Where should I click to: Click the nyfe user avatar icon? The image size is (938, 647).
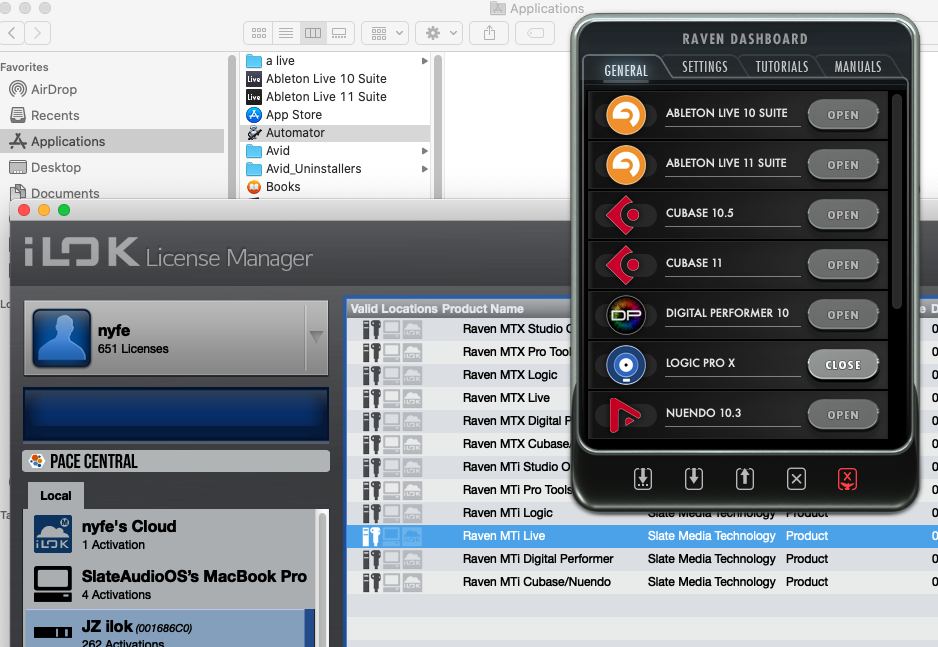point(62,339)
